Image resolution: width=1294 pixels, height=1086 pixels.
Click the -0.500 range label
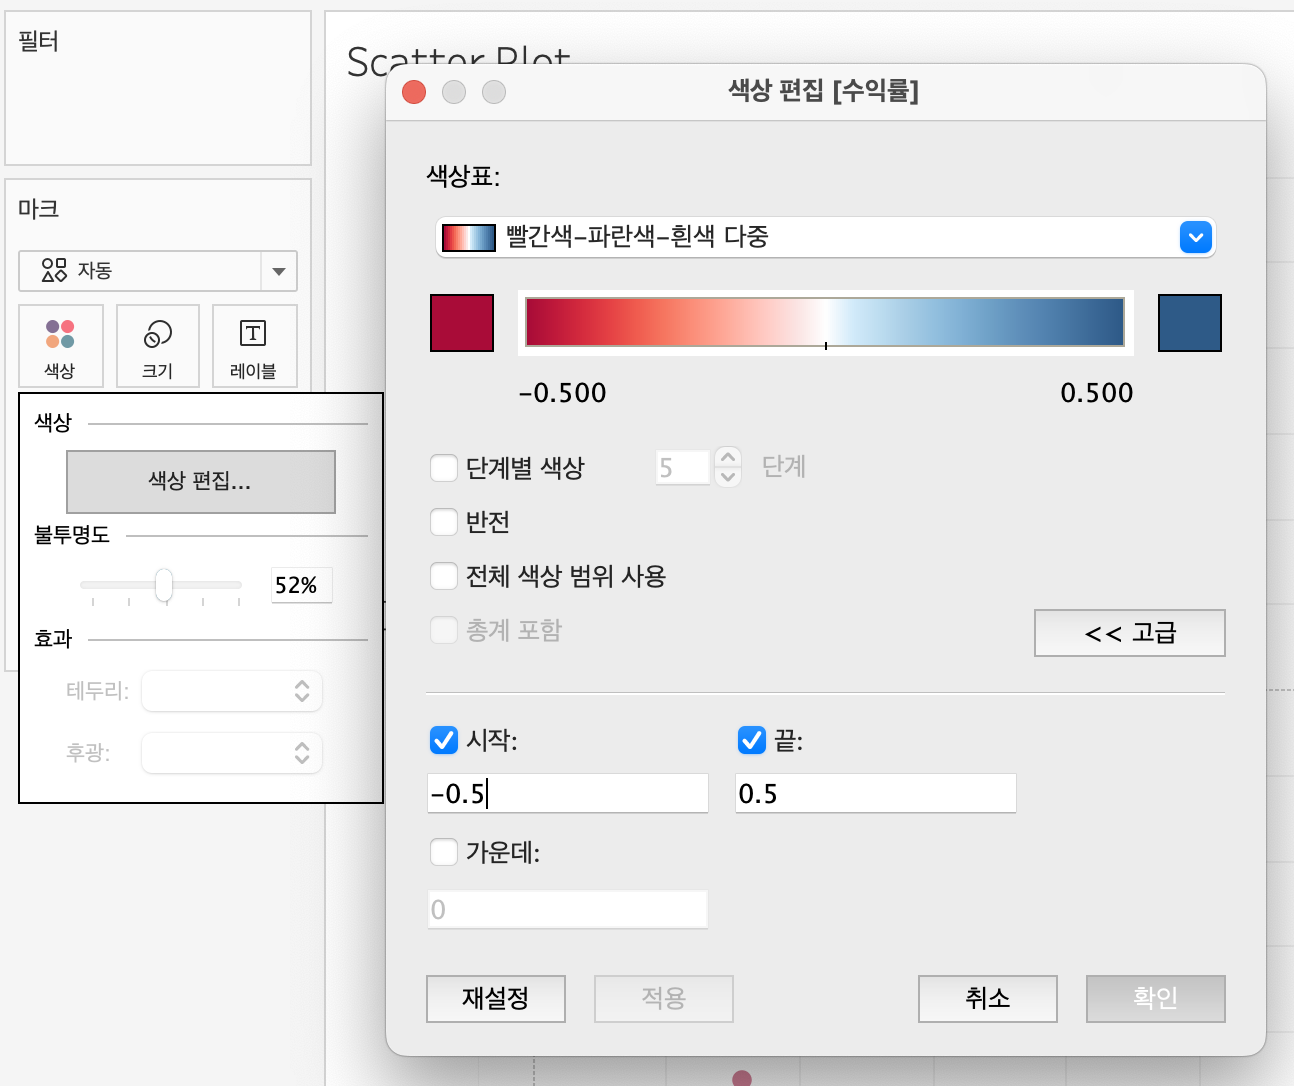[x=563, y=393]
